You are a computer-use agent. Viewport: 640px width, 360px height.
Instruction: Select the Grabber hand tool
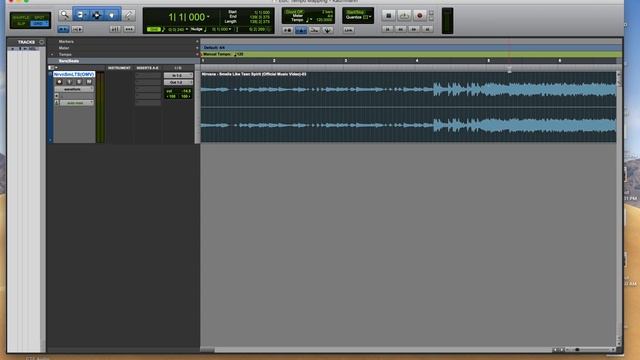click(x=112, y=15)
